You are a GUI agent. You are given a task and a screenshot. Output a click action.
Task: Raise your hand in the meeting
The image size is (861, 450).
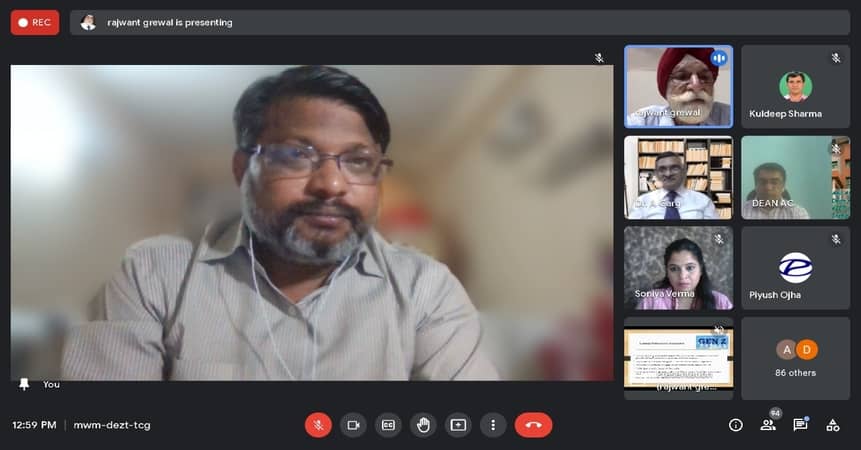tap(423, 425)
